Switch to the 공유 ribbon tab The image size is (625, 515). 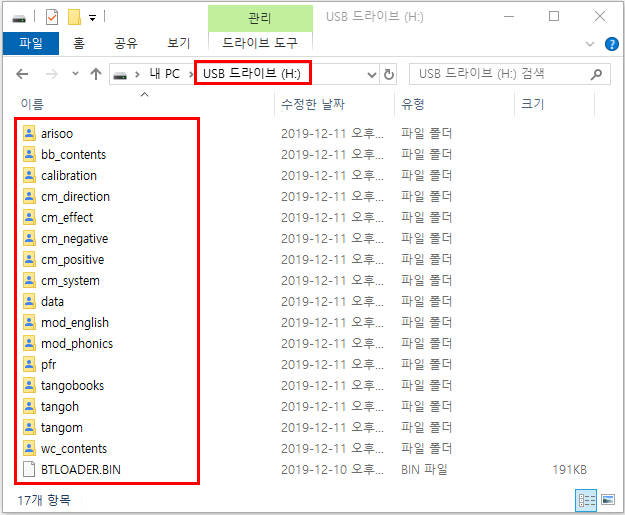[126, 43]
